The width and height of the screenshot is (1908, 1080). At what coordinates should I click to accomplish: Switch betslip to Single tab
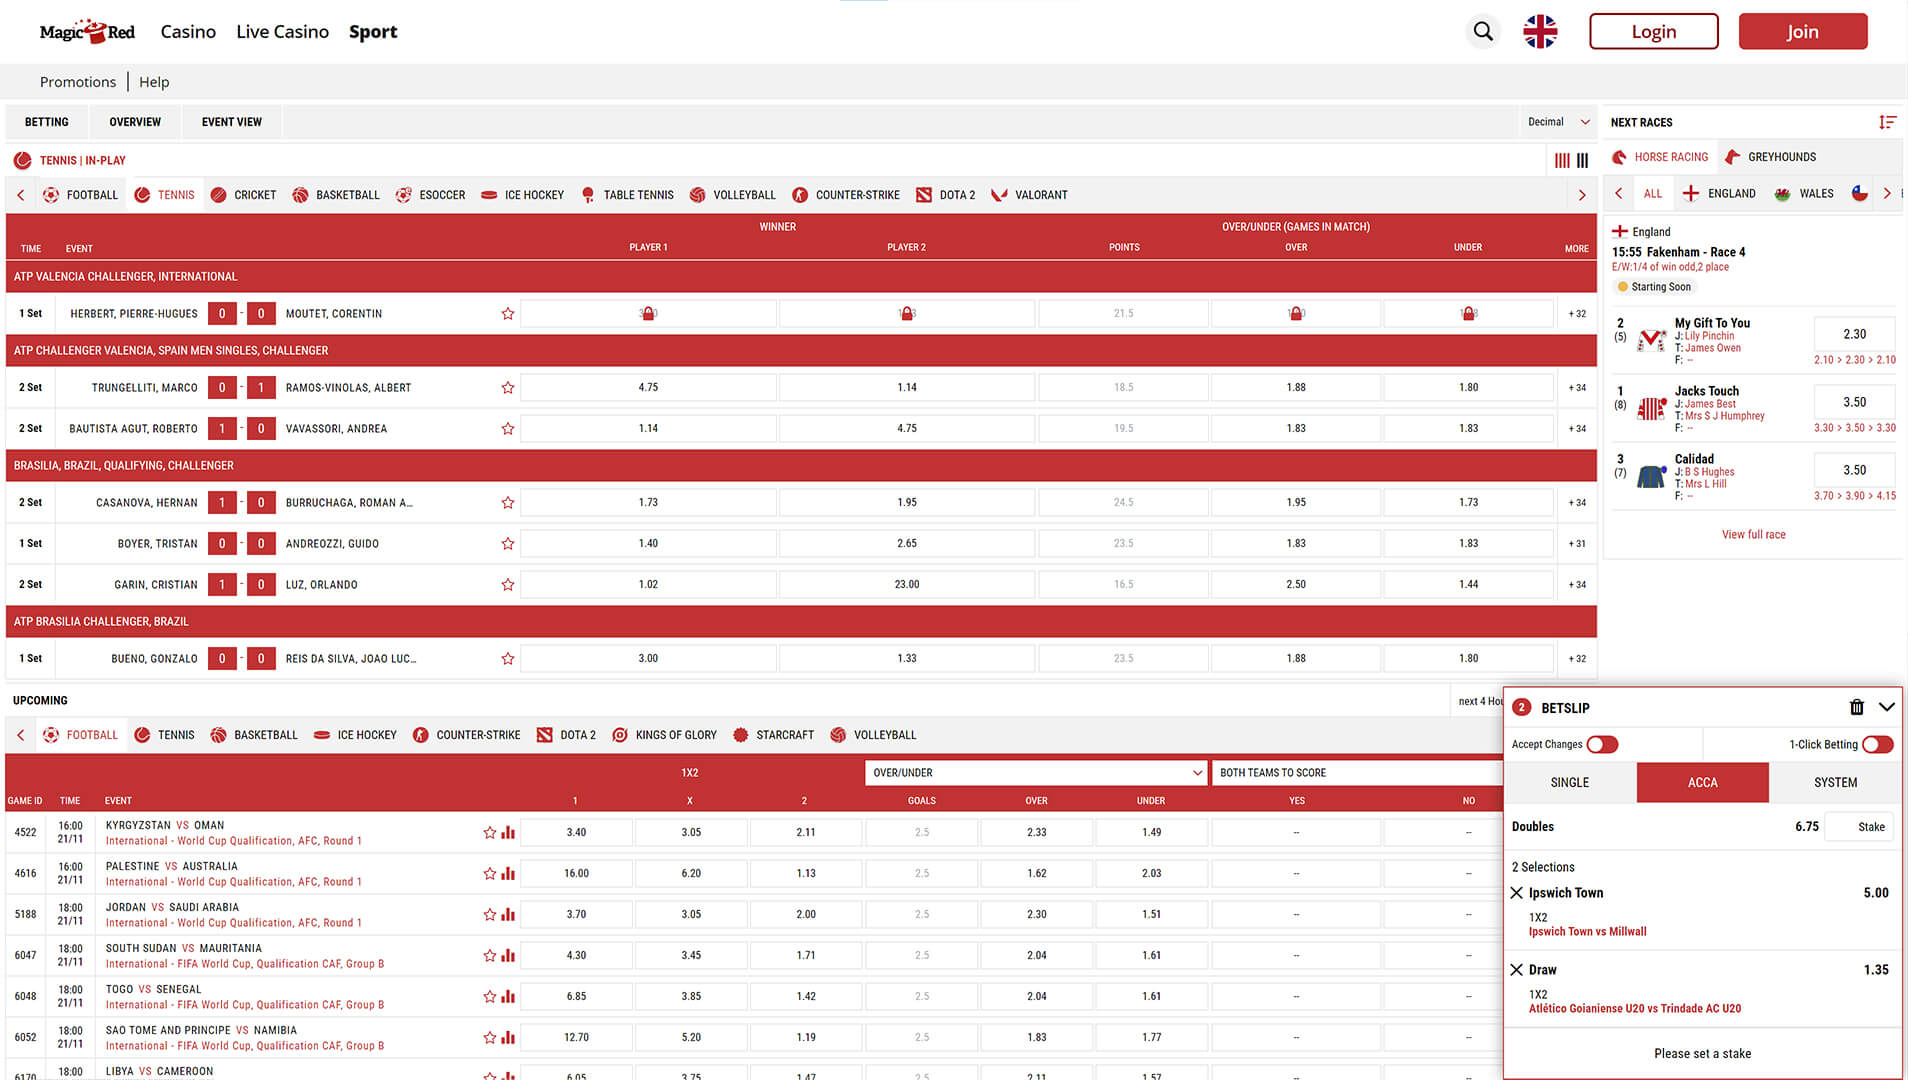click(1570, 783)
